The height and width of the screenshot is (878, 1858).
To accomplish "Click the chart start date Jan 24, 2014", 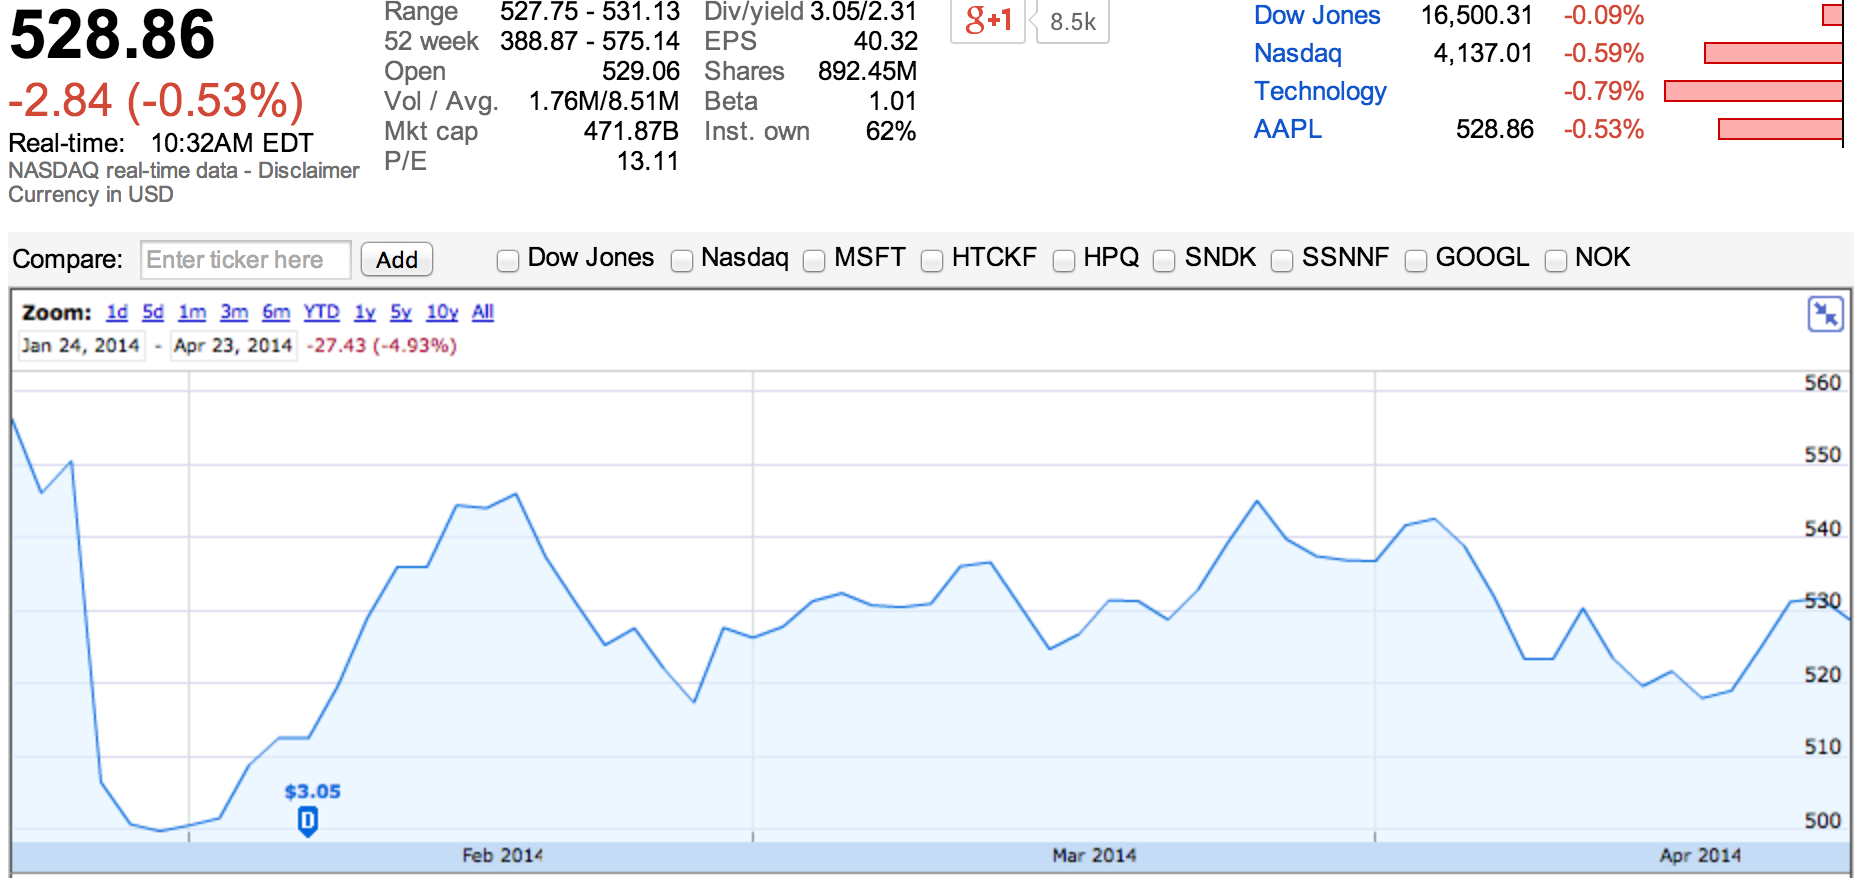I will coord(81,345).
